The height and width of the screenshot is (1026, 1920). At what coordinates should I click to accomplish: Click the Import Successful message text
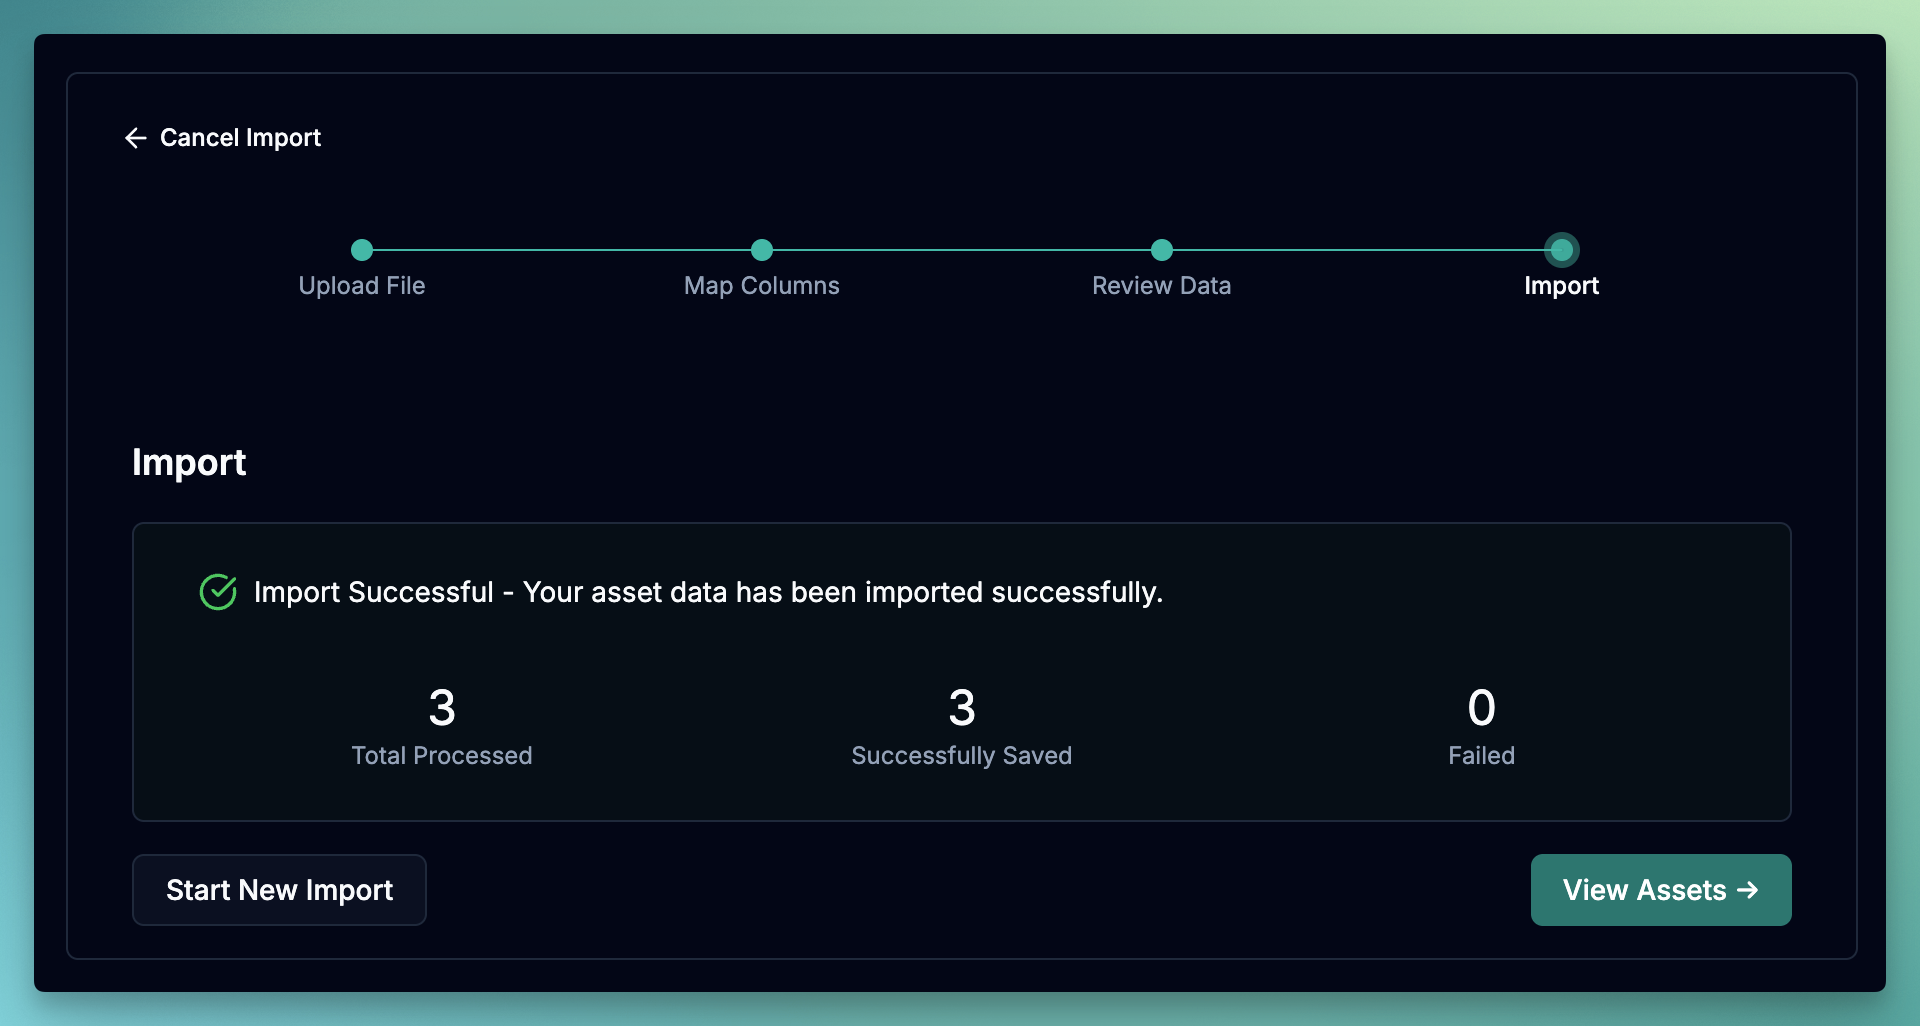(x=709, y=592)
